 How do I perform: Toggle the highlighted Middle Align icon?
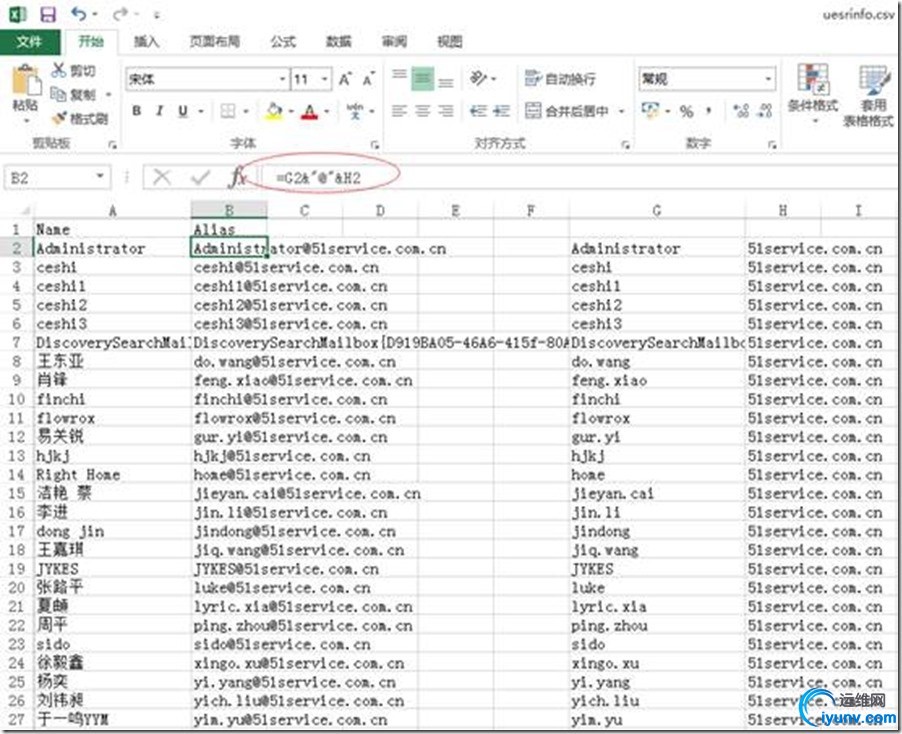[422, 78]
